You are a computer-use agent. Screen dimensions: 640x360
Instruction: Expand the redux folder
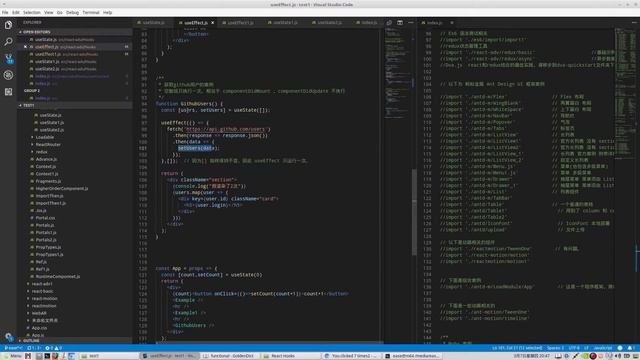coord(42,152)
